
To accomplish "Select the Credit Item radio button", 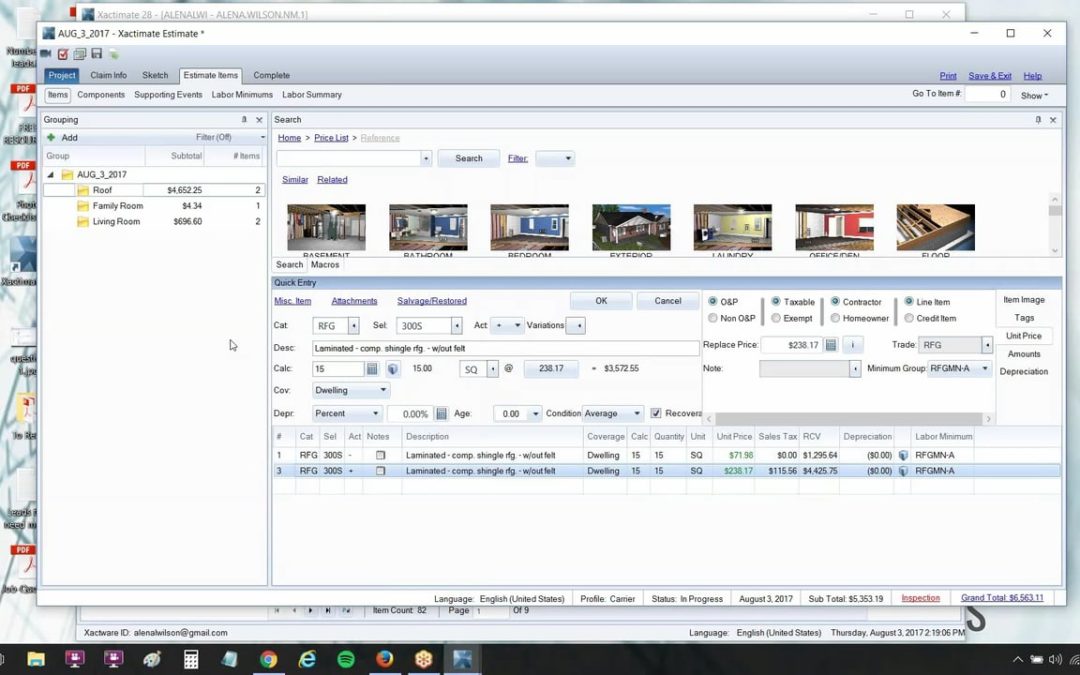I will pyautogui.click(x=908, y=318).
